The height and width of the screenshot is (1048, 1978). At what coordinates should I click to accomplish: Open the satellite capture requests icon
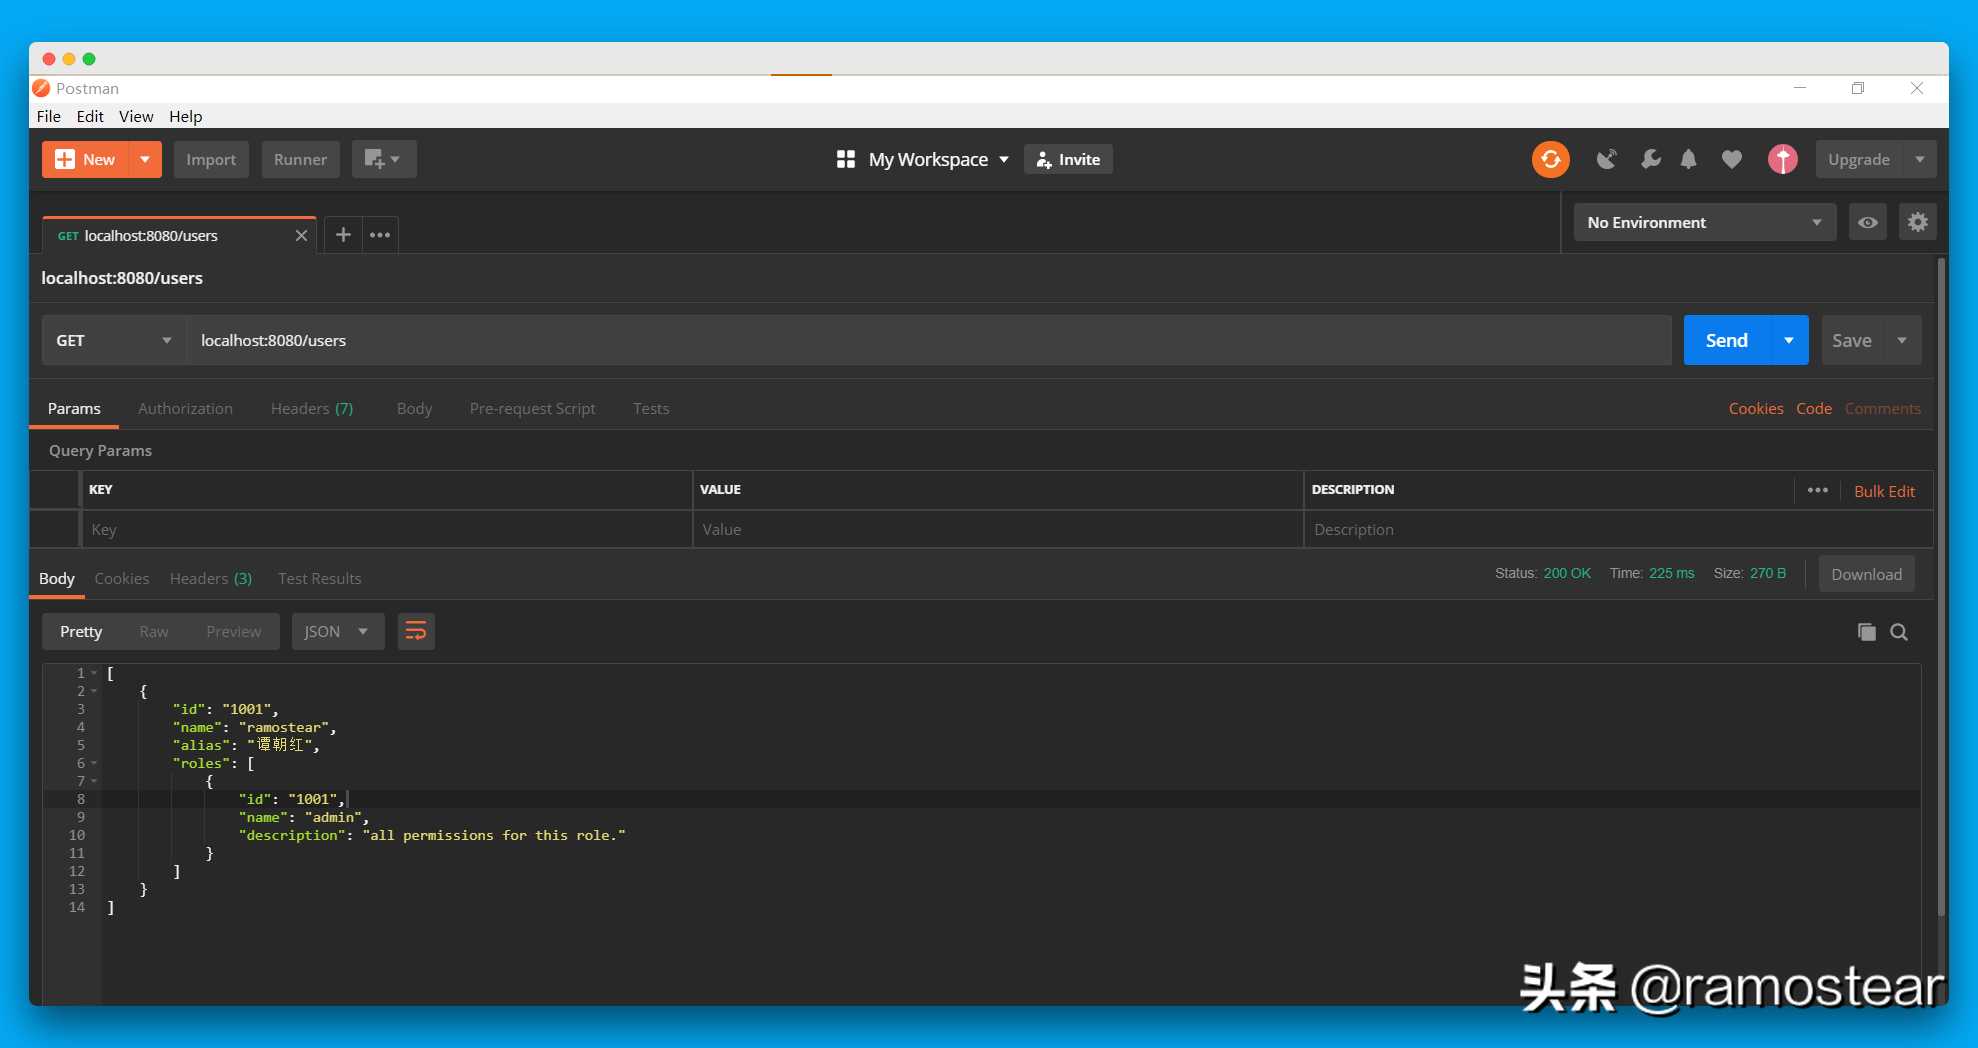[x=1606, y=159]
